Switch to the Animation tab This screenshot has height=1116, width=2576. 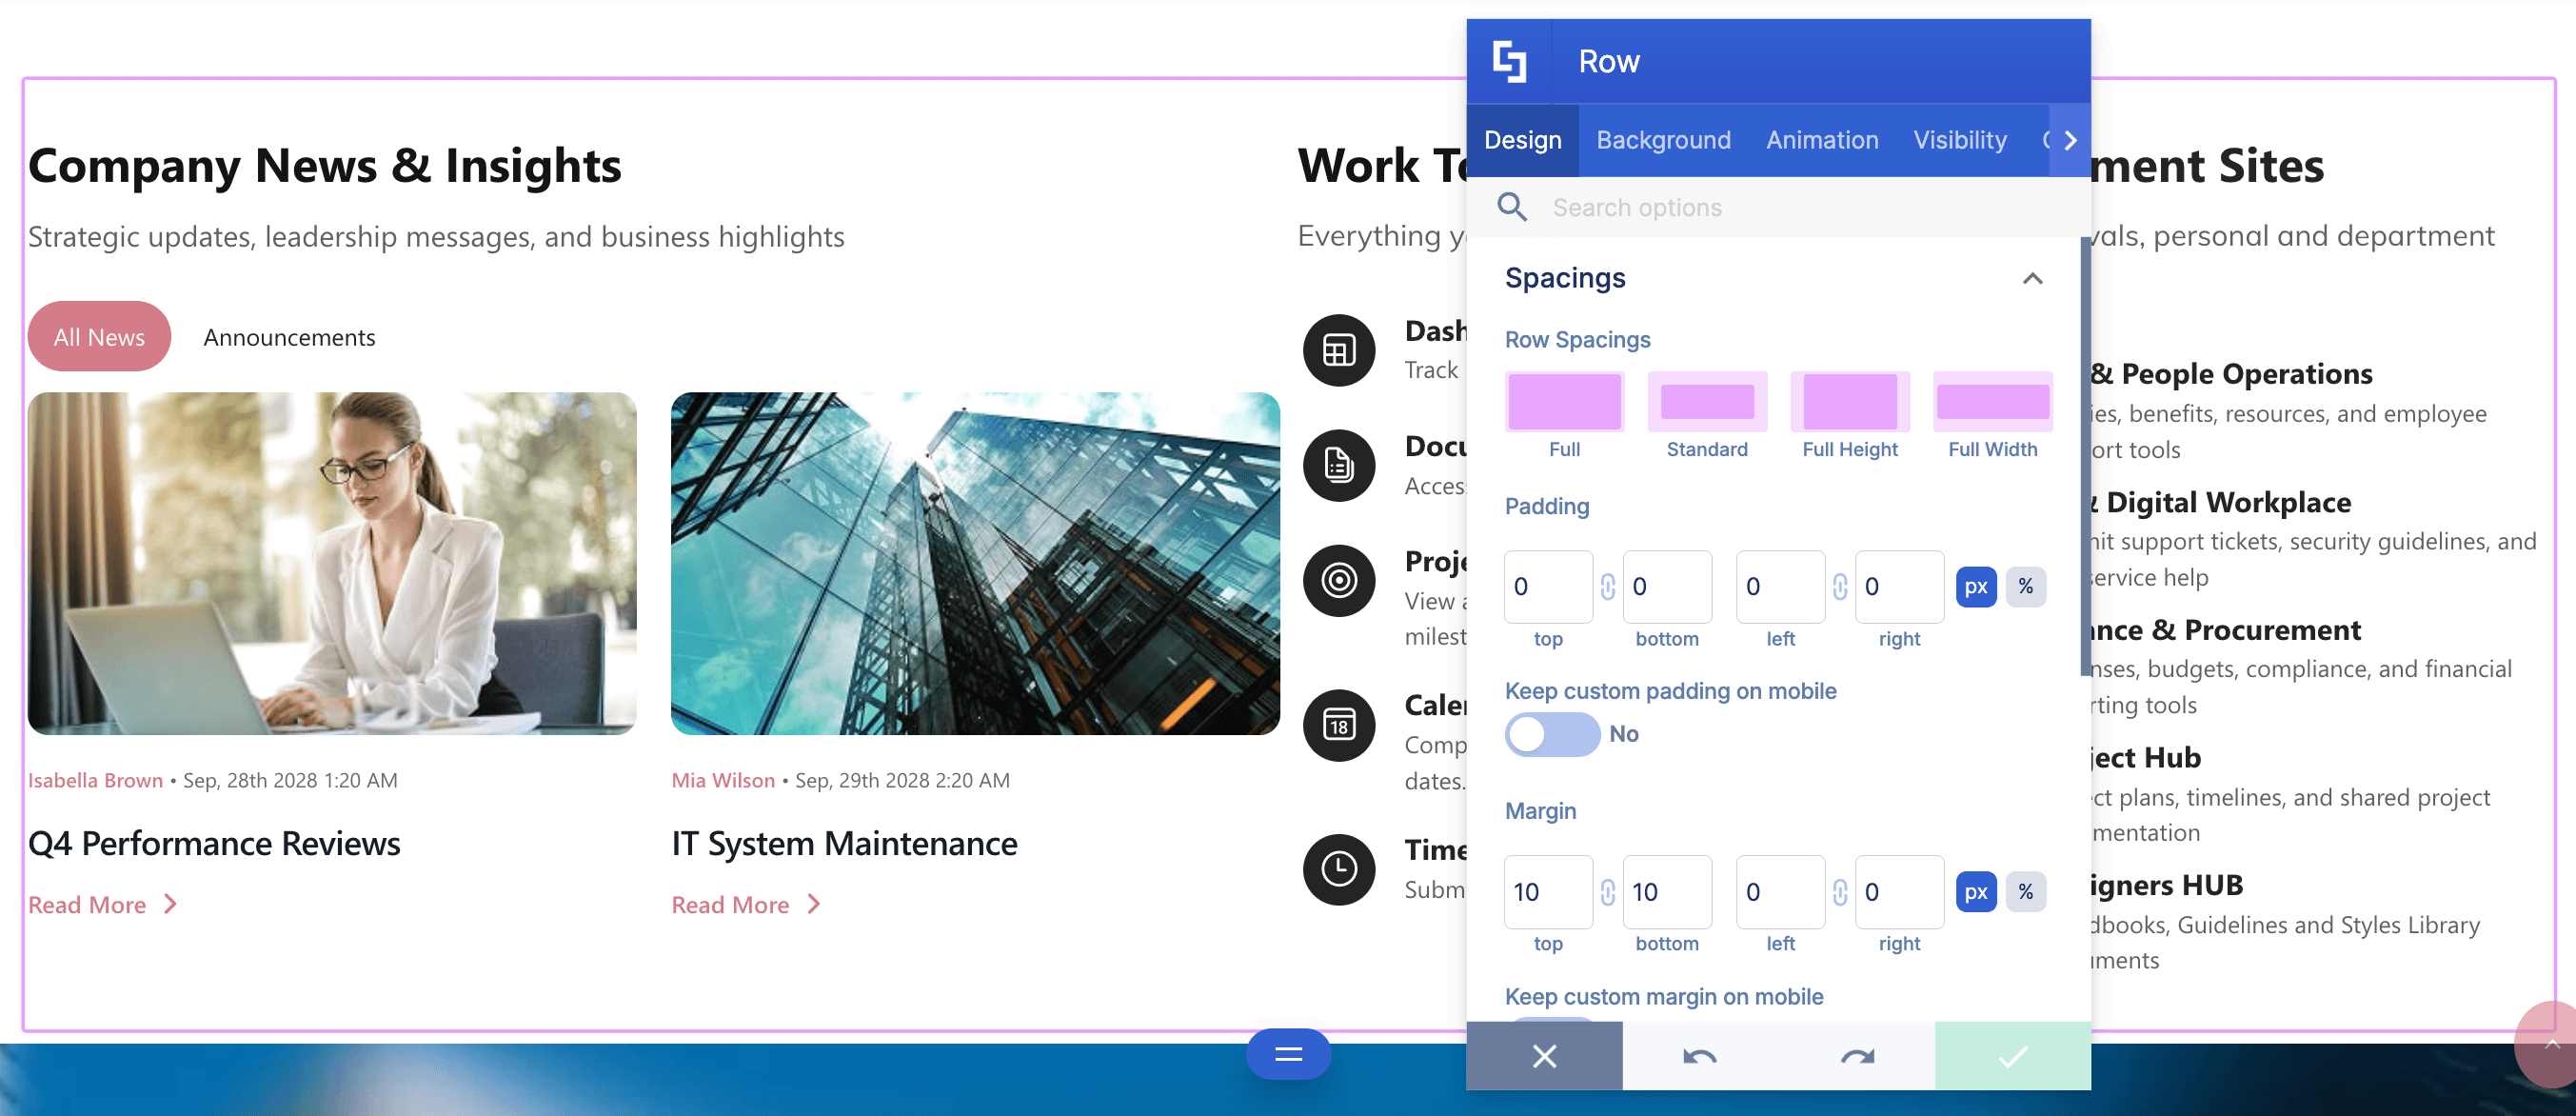click(1822, 140)
